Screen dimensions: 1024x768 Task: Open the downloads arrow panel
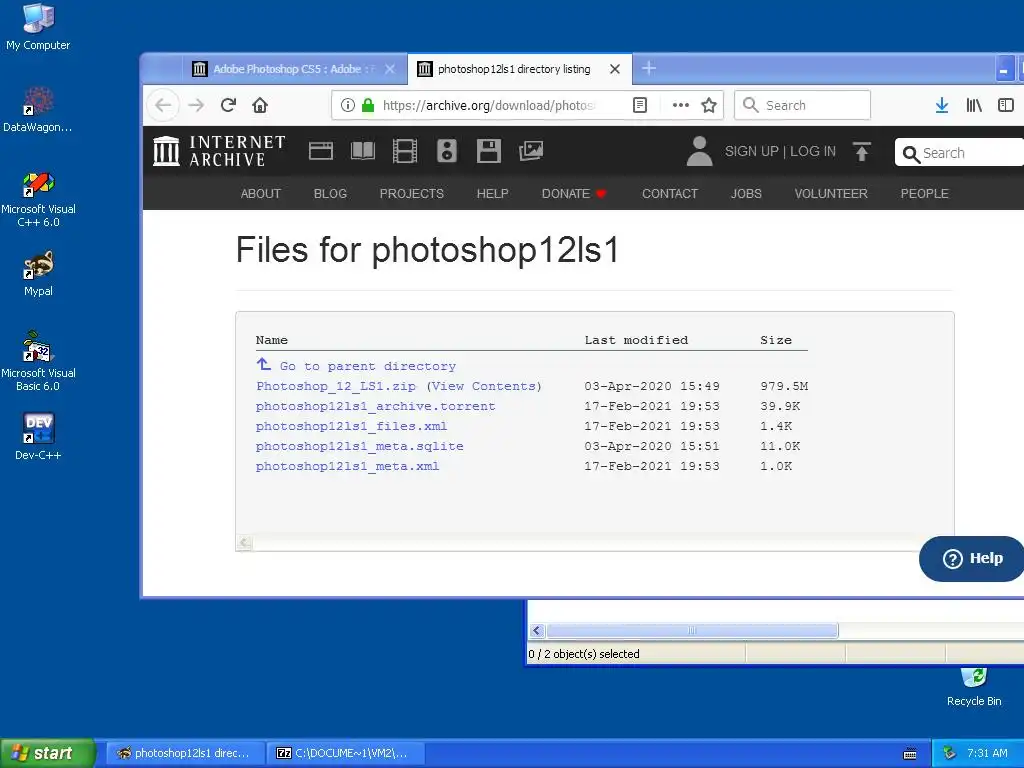point(942,105)
